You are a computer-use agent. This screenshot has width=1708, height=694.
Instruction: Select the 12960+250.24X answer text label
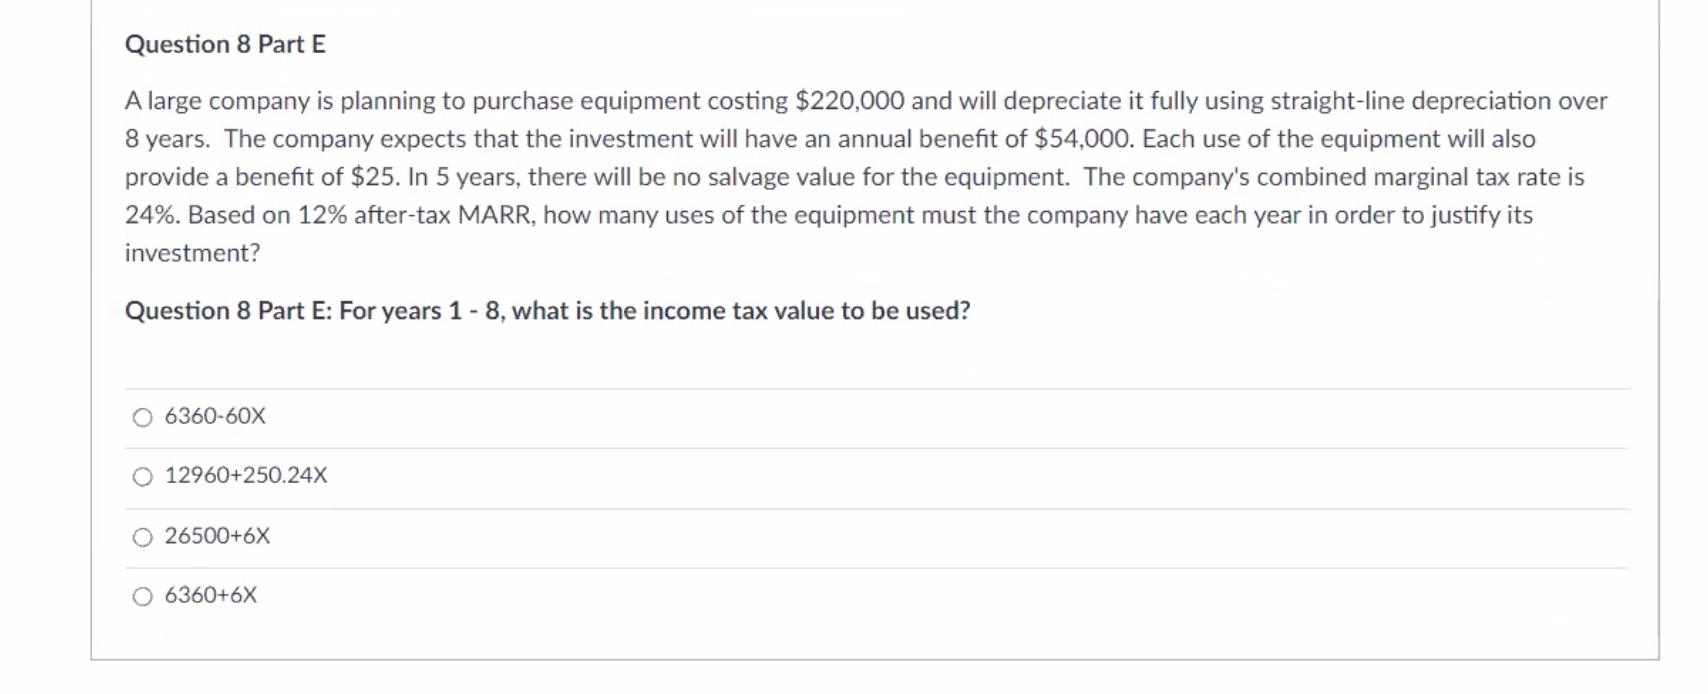click(246, 476)
